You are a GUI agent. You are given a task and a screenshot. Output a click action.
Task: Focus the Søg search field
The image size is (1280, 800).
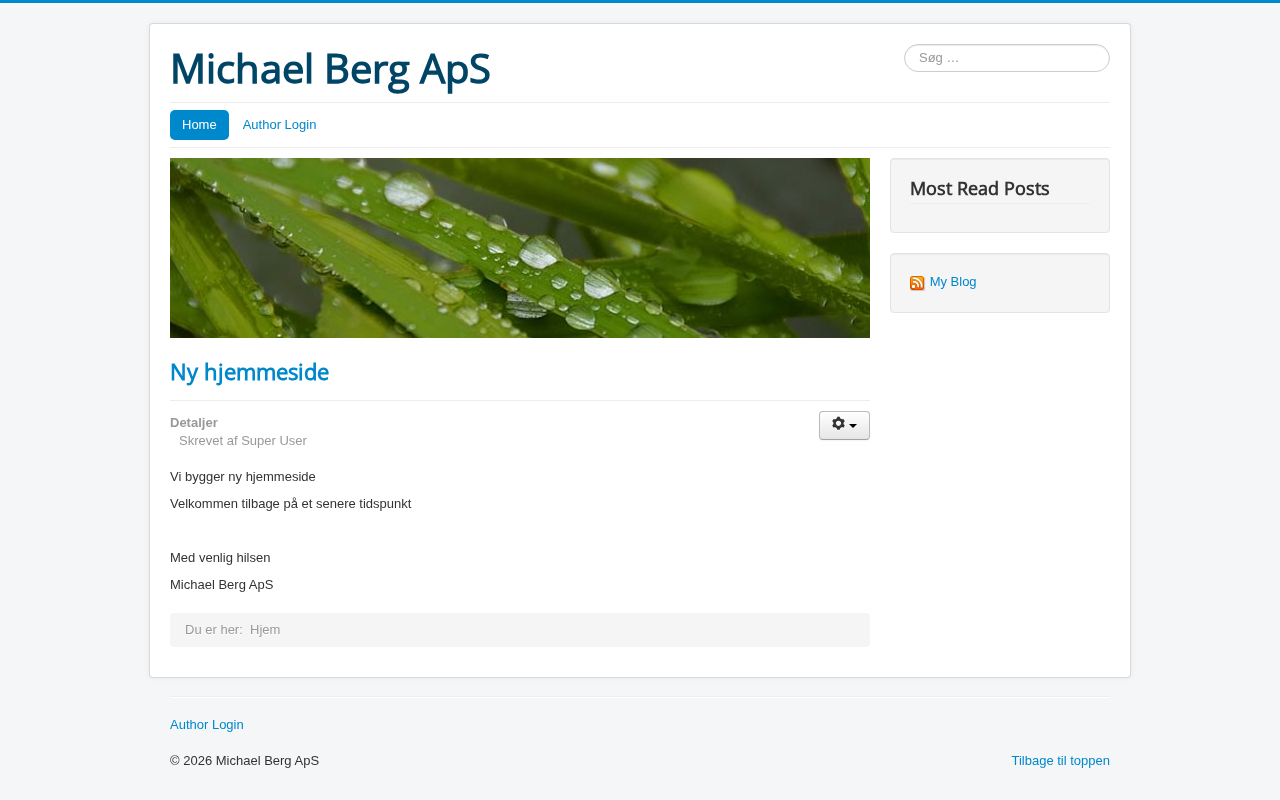point(1006,58)
